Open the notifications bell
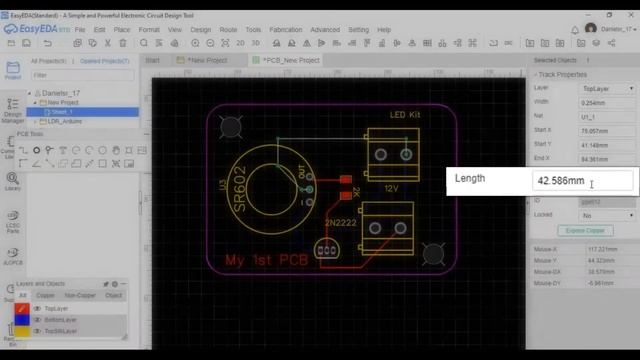Viewport: 640px width, 360px height. (x=575, y=30)
